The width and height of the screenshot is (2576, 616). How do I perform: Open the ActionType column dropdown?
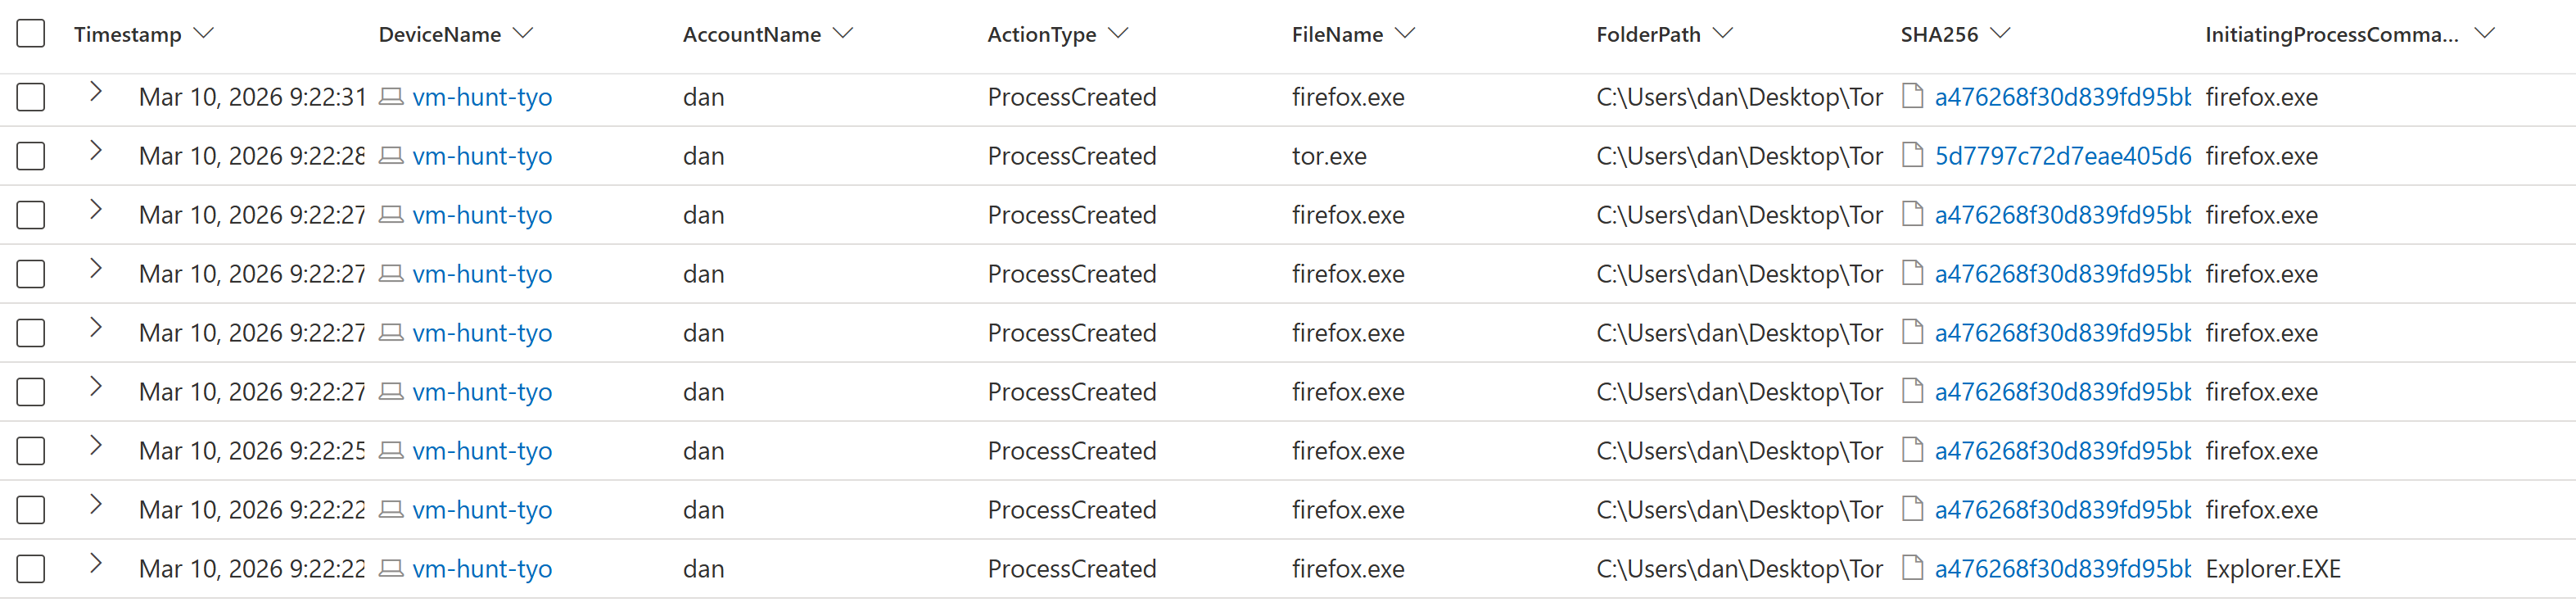[1120, 33]
